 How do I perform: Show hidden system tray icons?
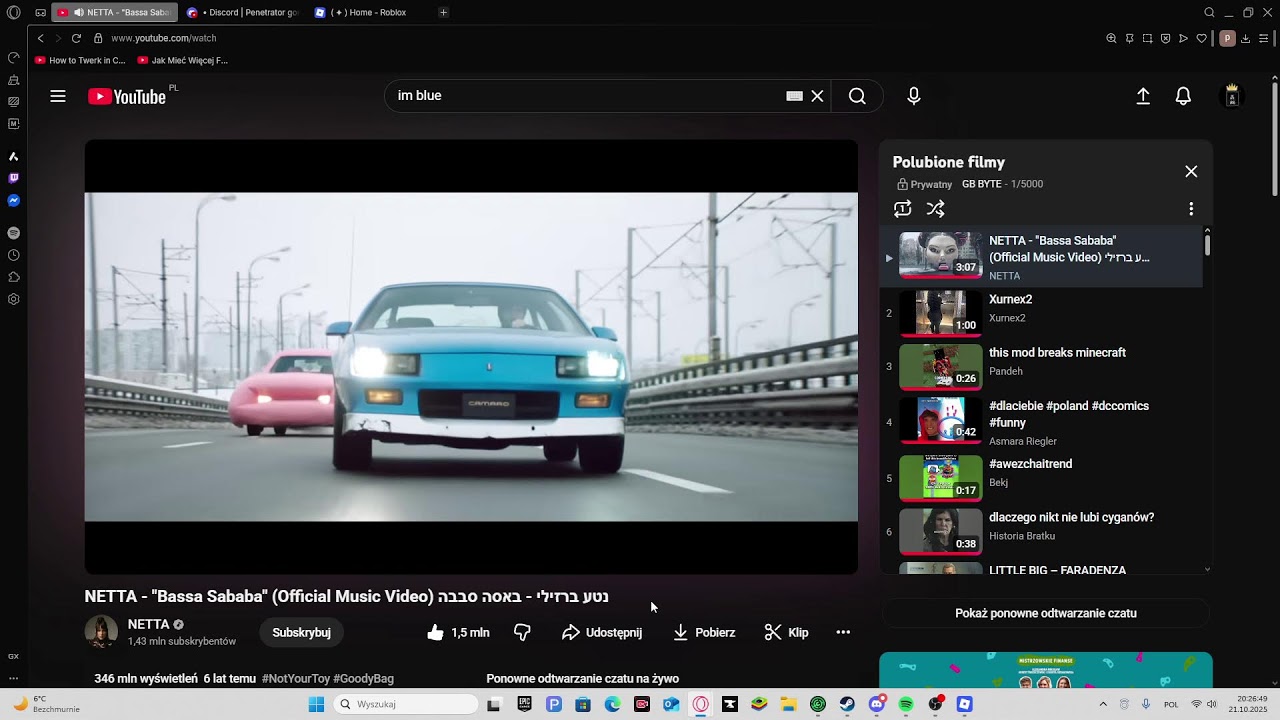[x=1103, y=704]
